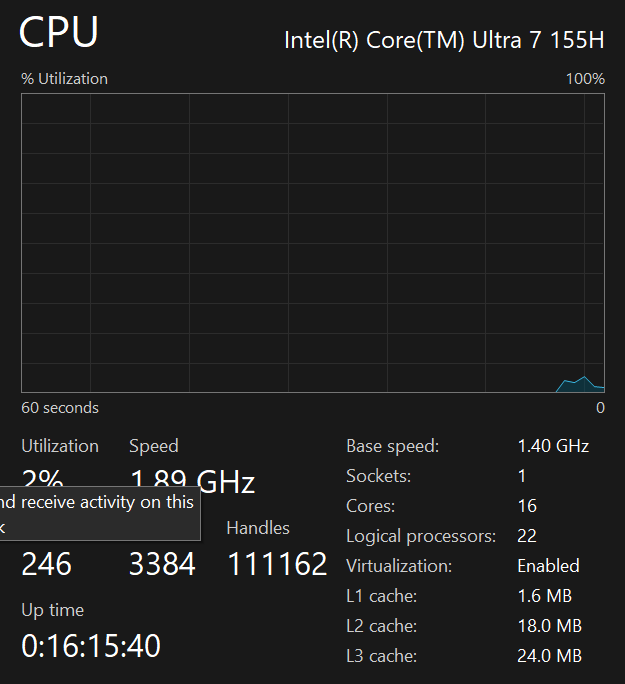Viewport: 625px width, 684px height.
Task: Click the L3 cache 24.0 MB value
Action: point(549,656)
